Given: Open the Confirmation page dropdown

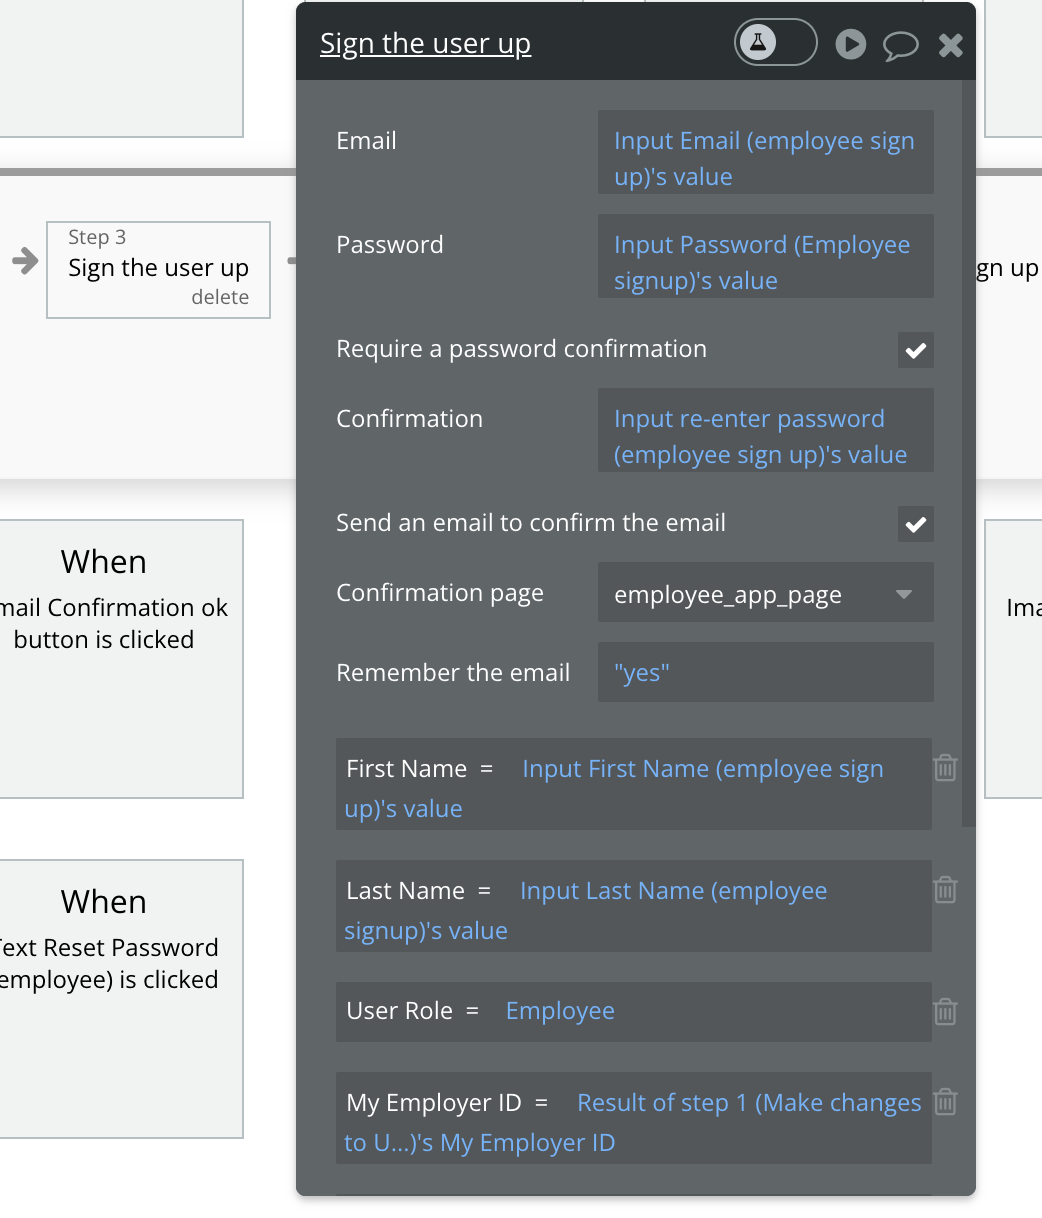Looking at the screenshot, I should (x=765, y=594).
